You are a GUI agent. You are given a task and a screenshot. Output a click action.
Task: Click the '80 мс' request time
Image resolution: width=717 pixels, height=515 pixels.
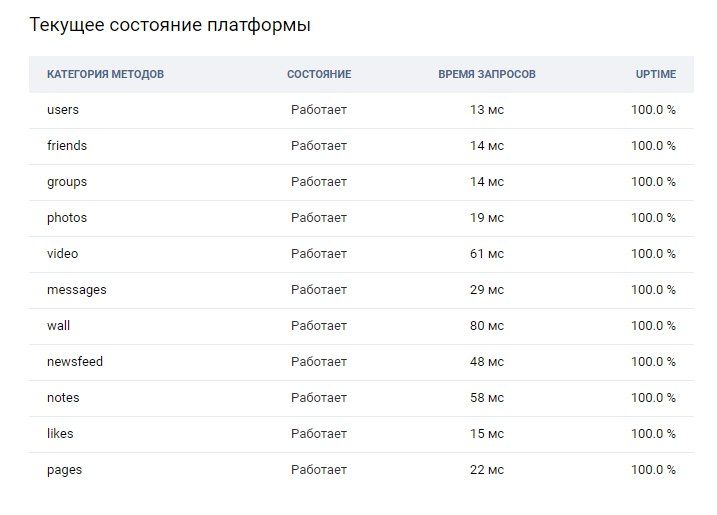pos(487,326)
